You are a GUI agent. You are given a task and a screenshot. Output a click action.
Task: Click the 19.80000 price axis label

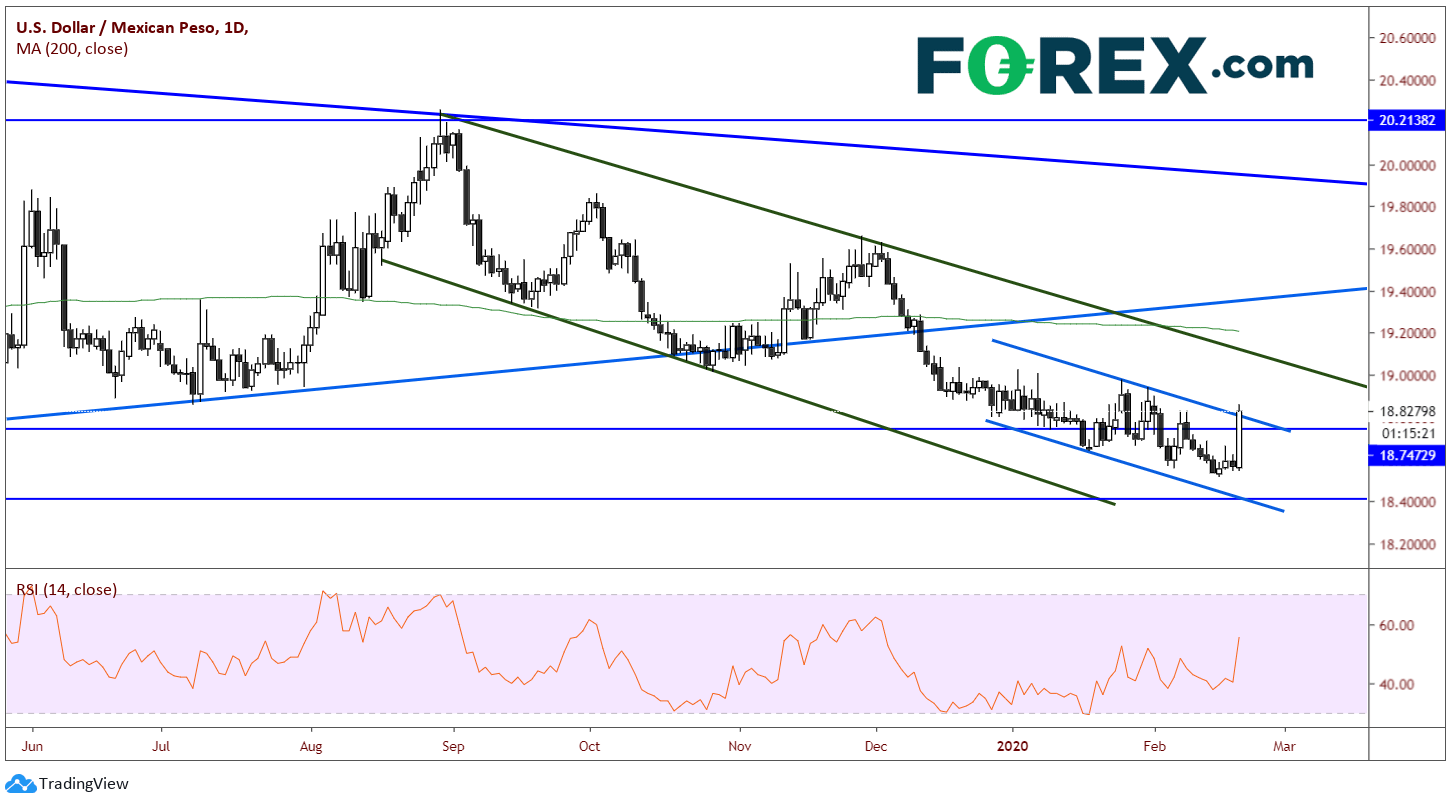[x=1408, y=207]
